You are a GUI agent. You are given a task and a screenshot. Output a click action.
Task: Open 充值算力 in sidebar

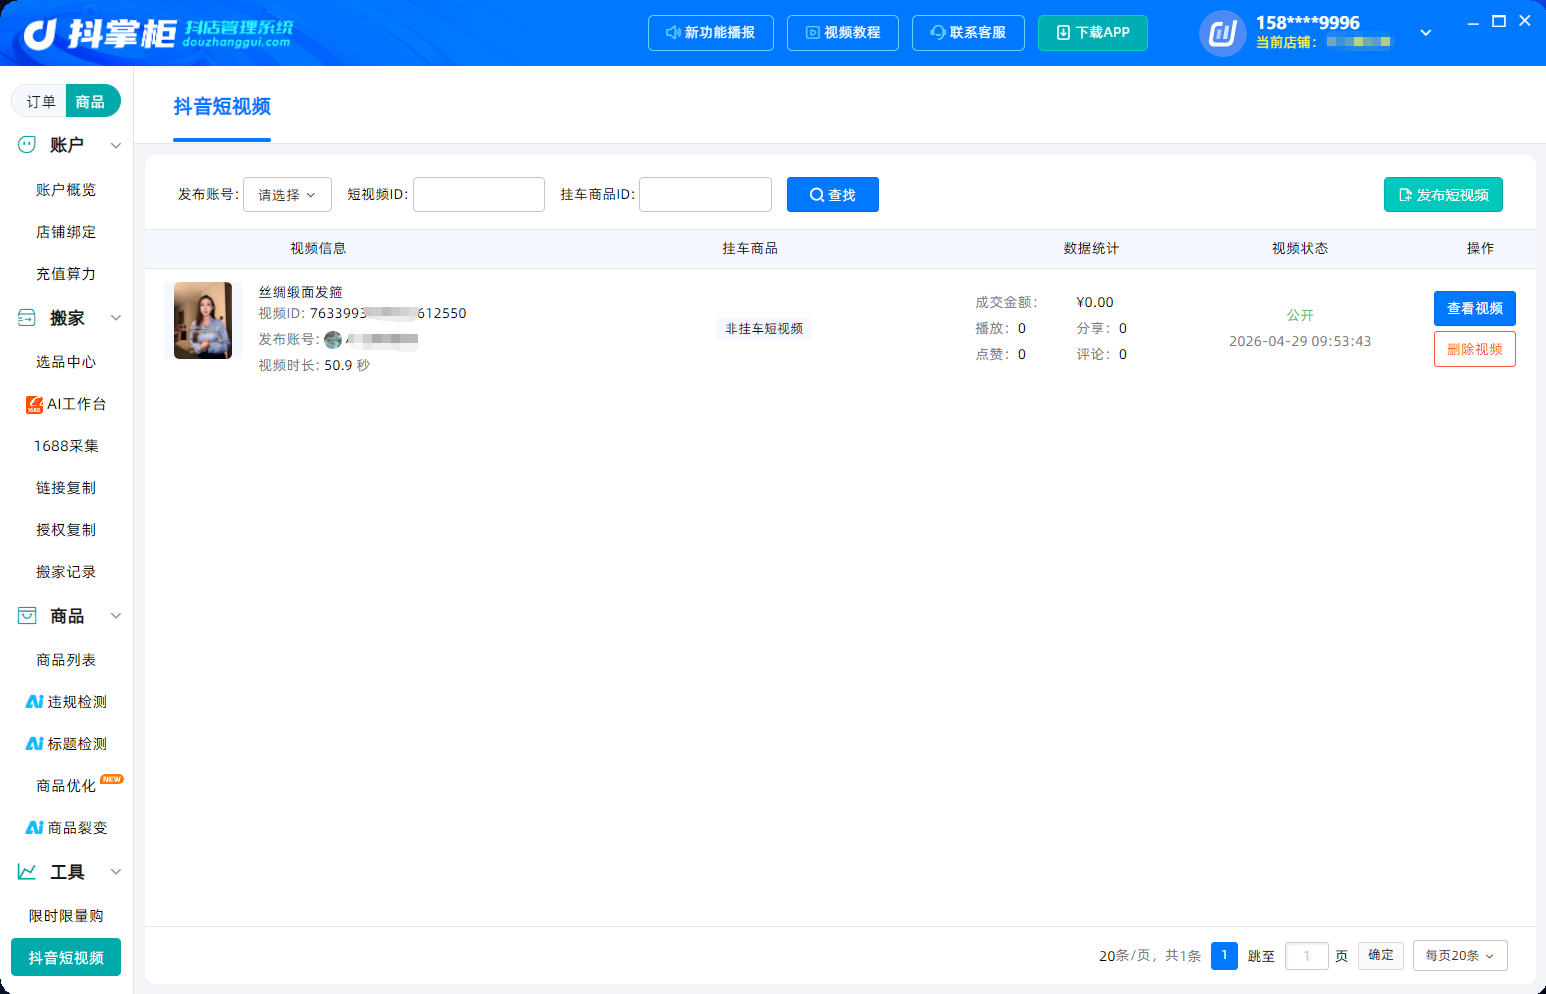(x=66, y=274)
